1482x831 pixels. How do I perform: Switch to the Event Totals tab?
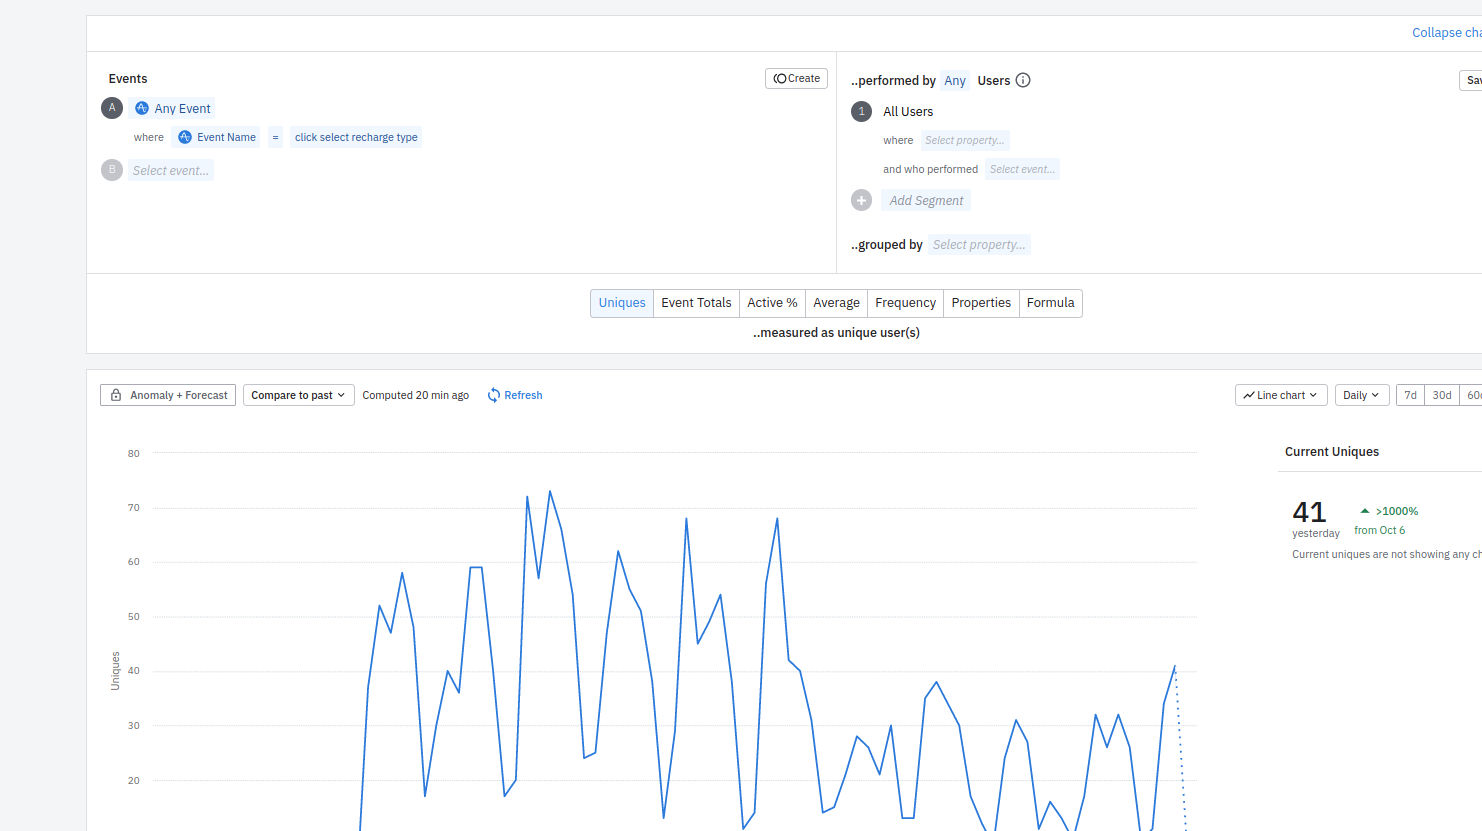[696, 303]
